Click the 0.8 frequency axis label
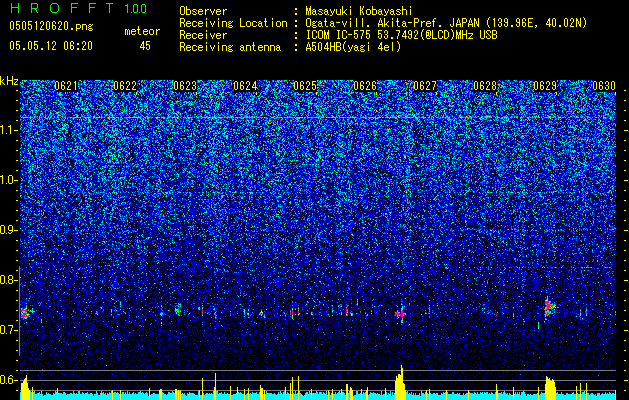Image resolution: width=629 pixels, height=400 pixels. click(x=7, y=280)
